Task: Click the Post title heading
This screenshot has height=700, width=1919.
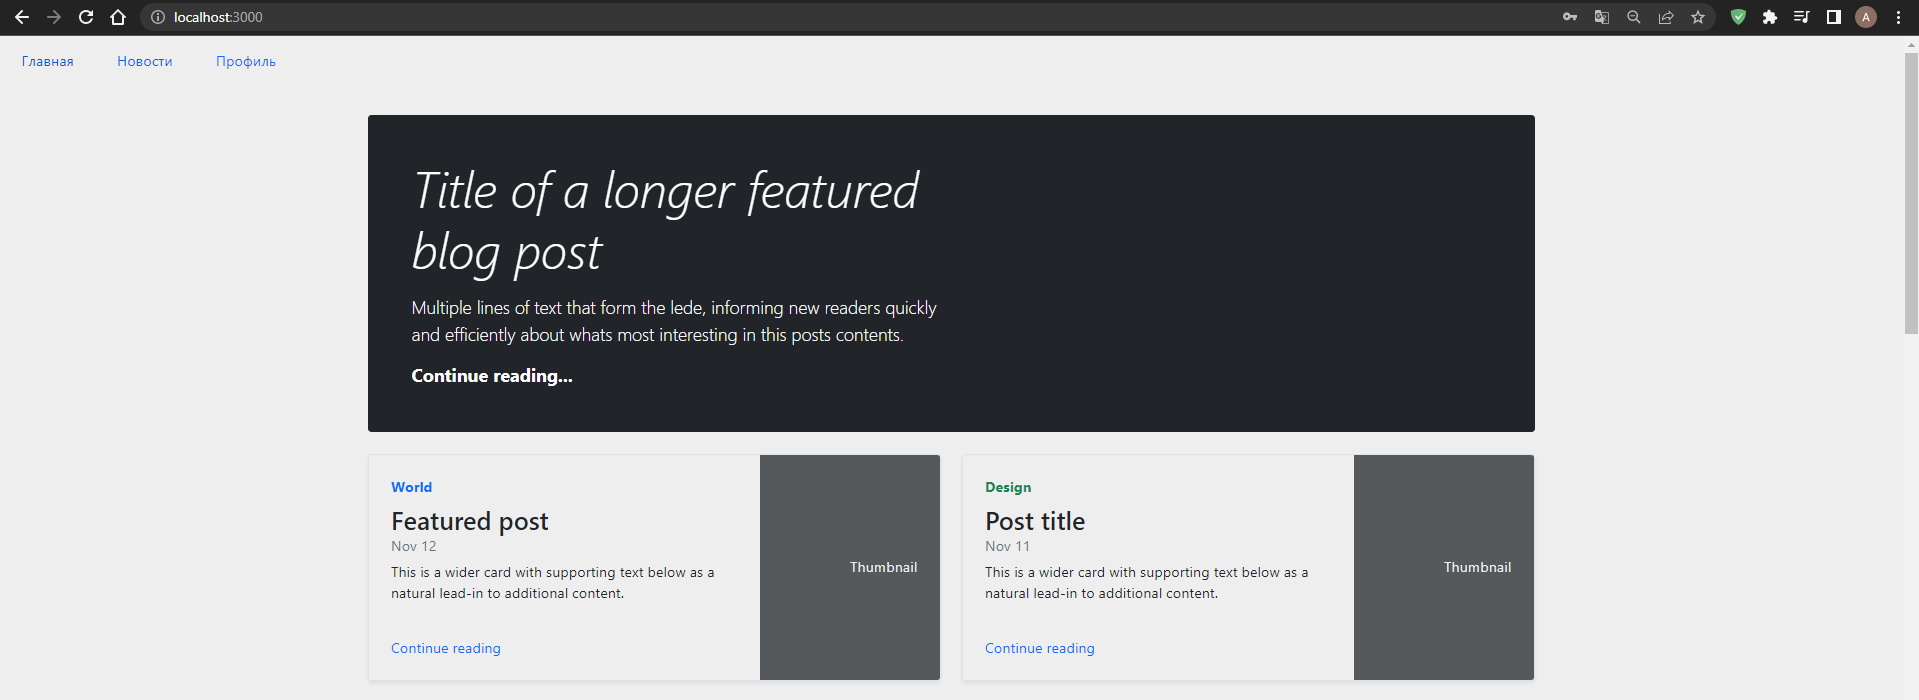Action: coord(1035,521)
